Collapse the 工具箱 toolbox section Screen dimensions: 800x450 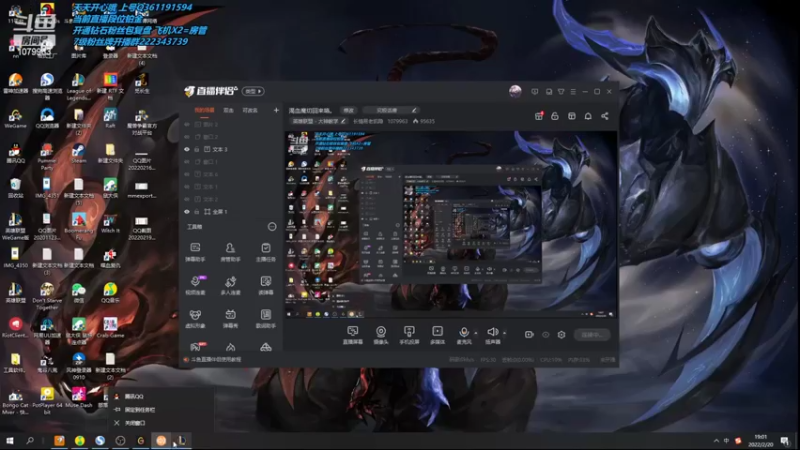click(x=272, y=227)
